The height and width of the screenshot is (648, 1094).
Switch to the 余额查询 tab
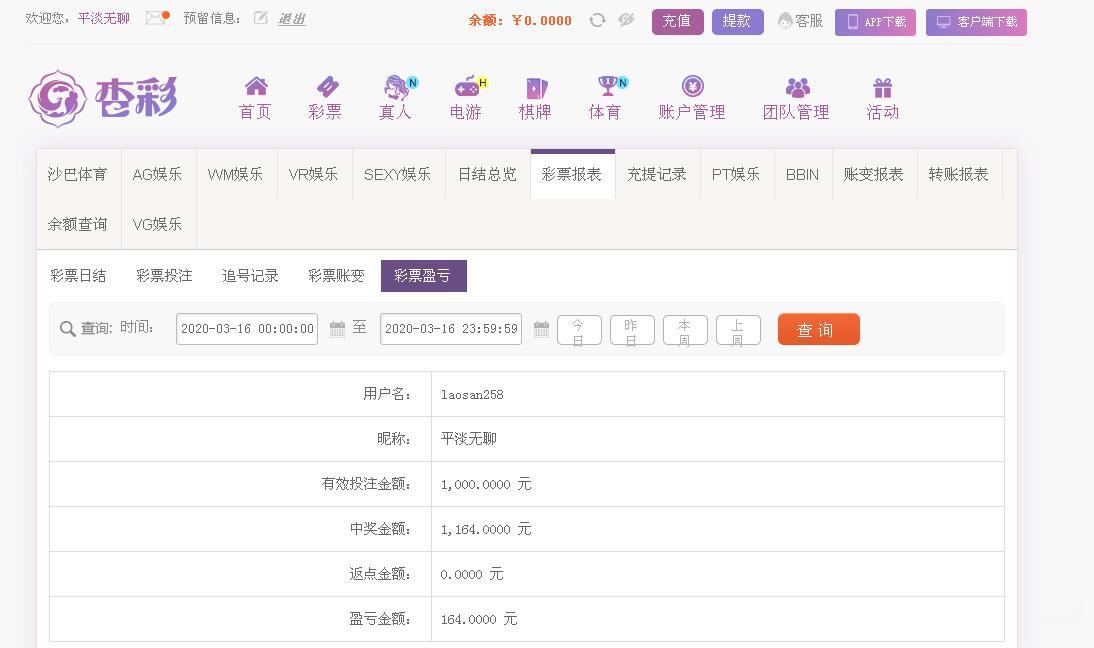pos(78,224)
